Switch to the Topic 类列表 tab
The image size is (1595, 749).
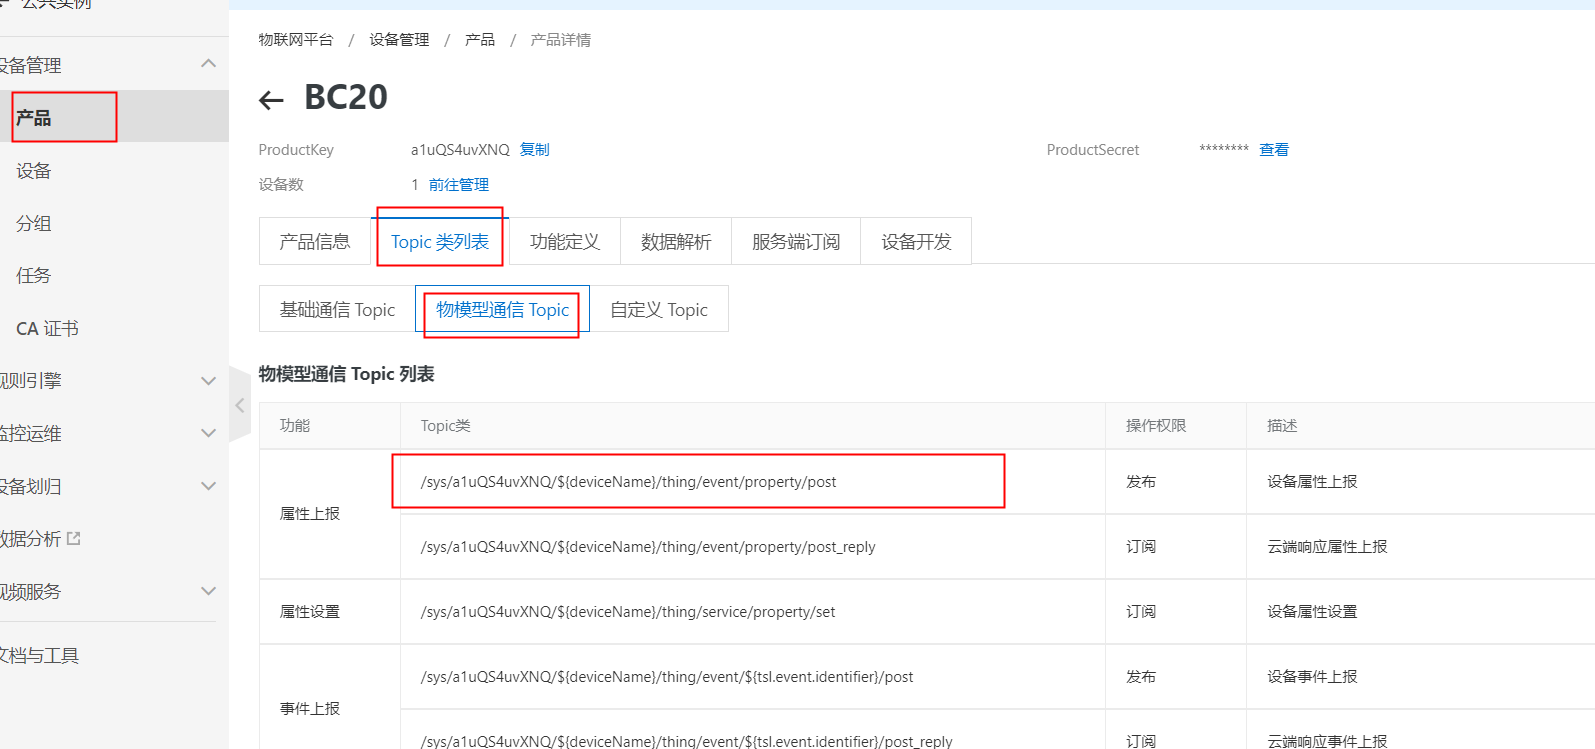(x=439, y=241)
